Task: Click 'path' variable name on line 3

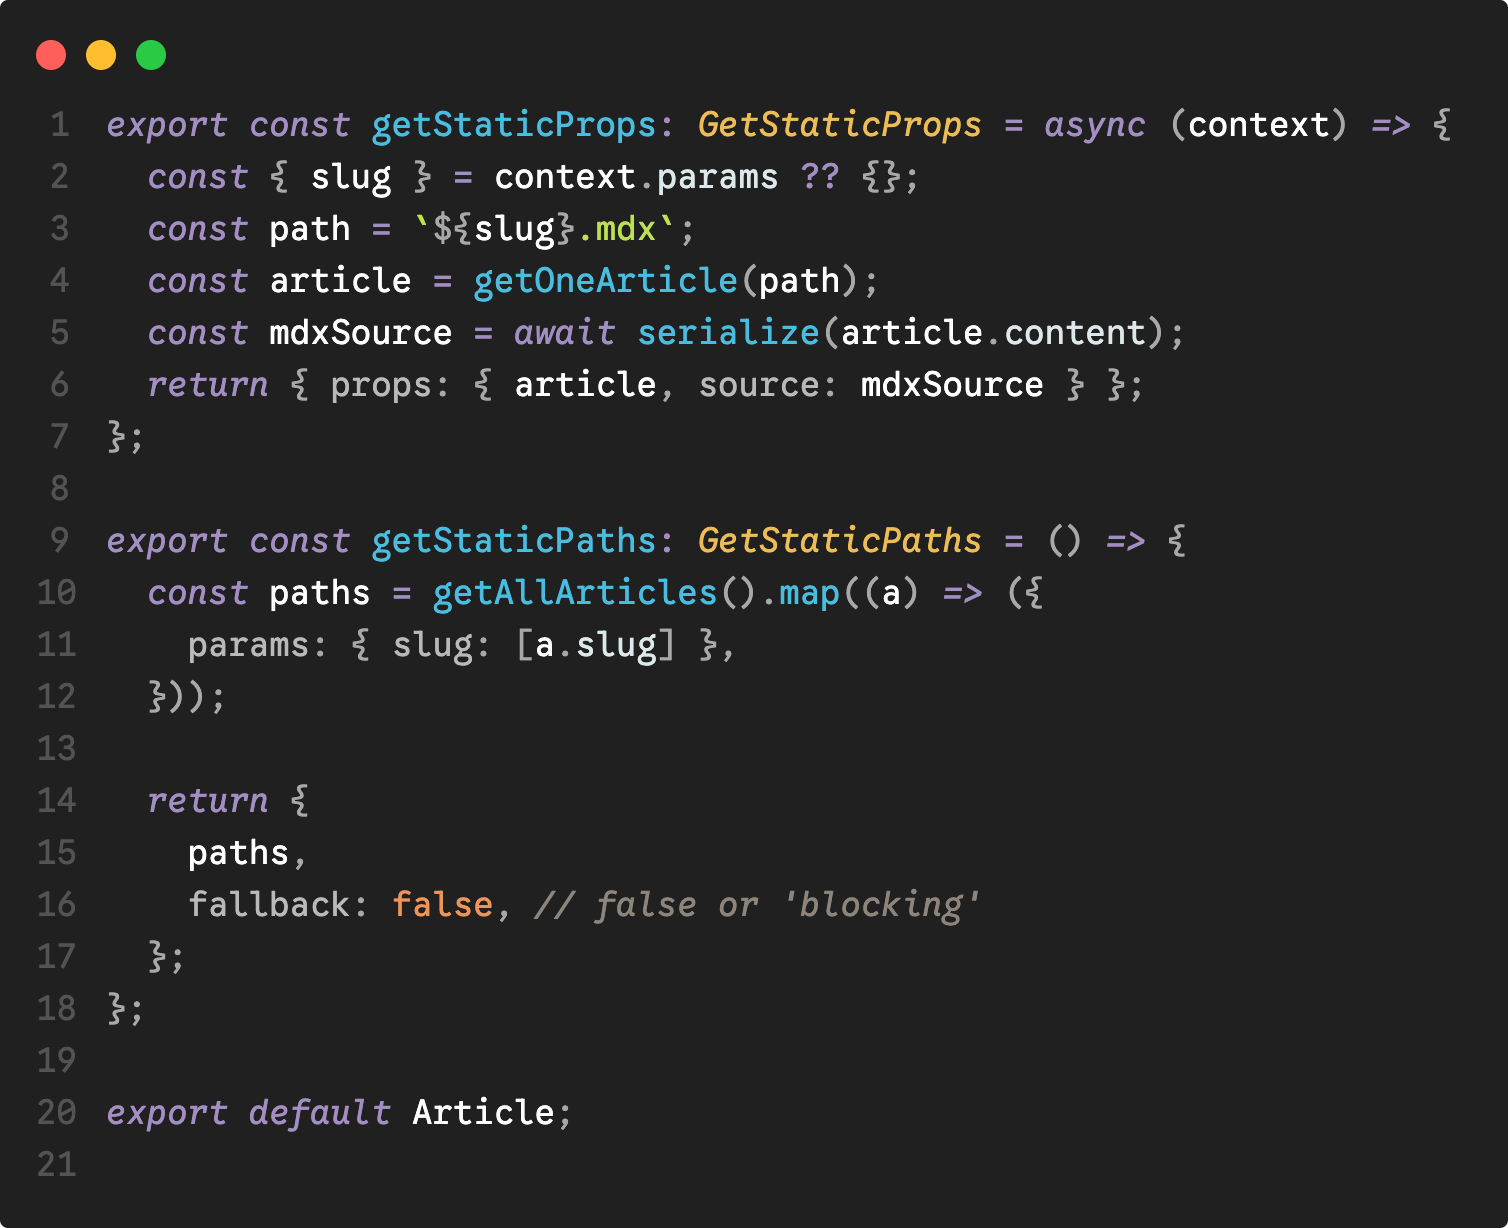Action: click(310, 229)
